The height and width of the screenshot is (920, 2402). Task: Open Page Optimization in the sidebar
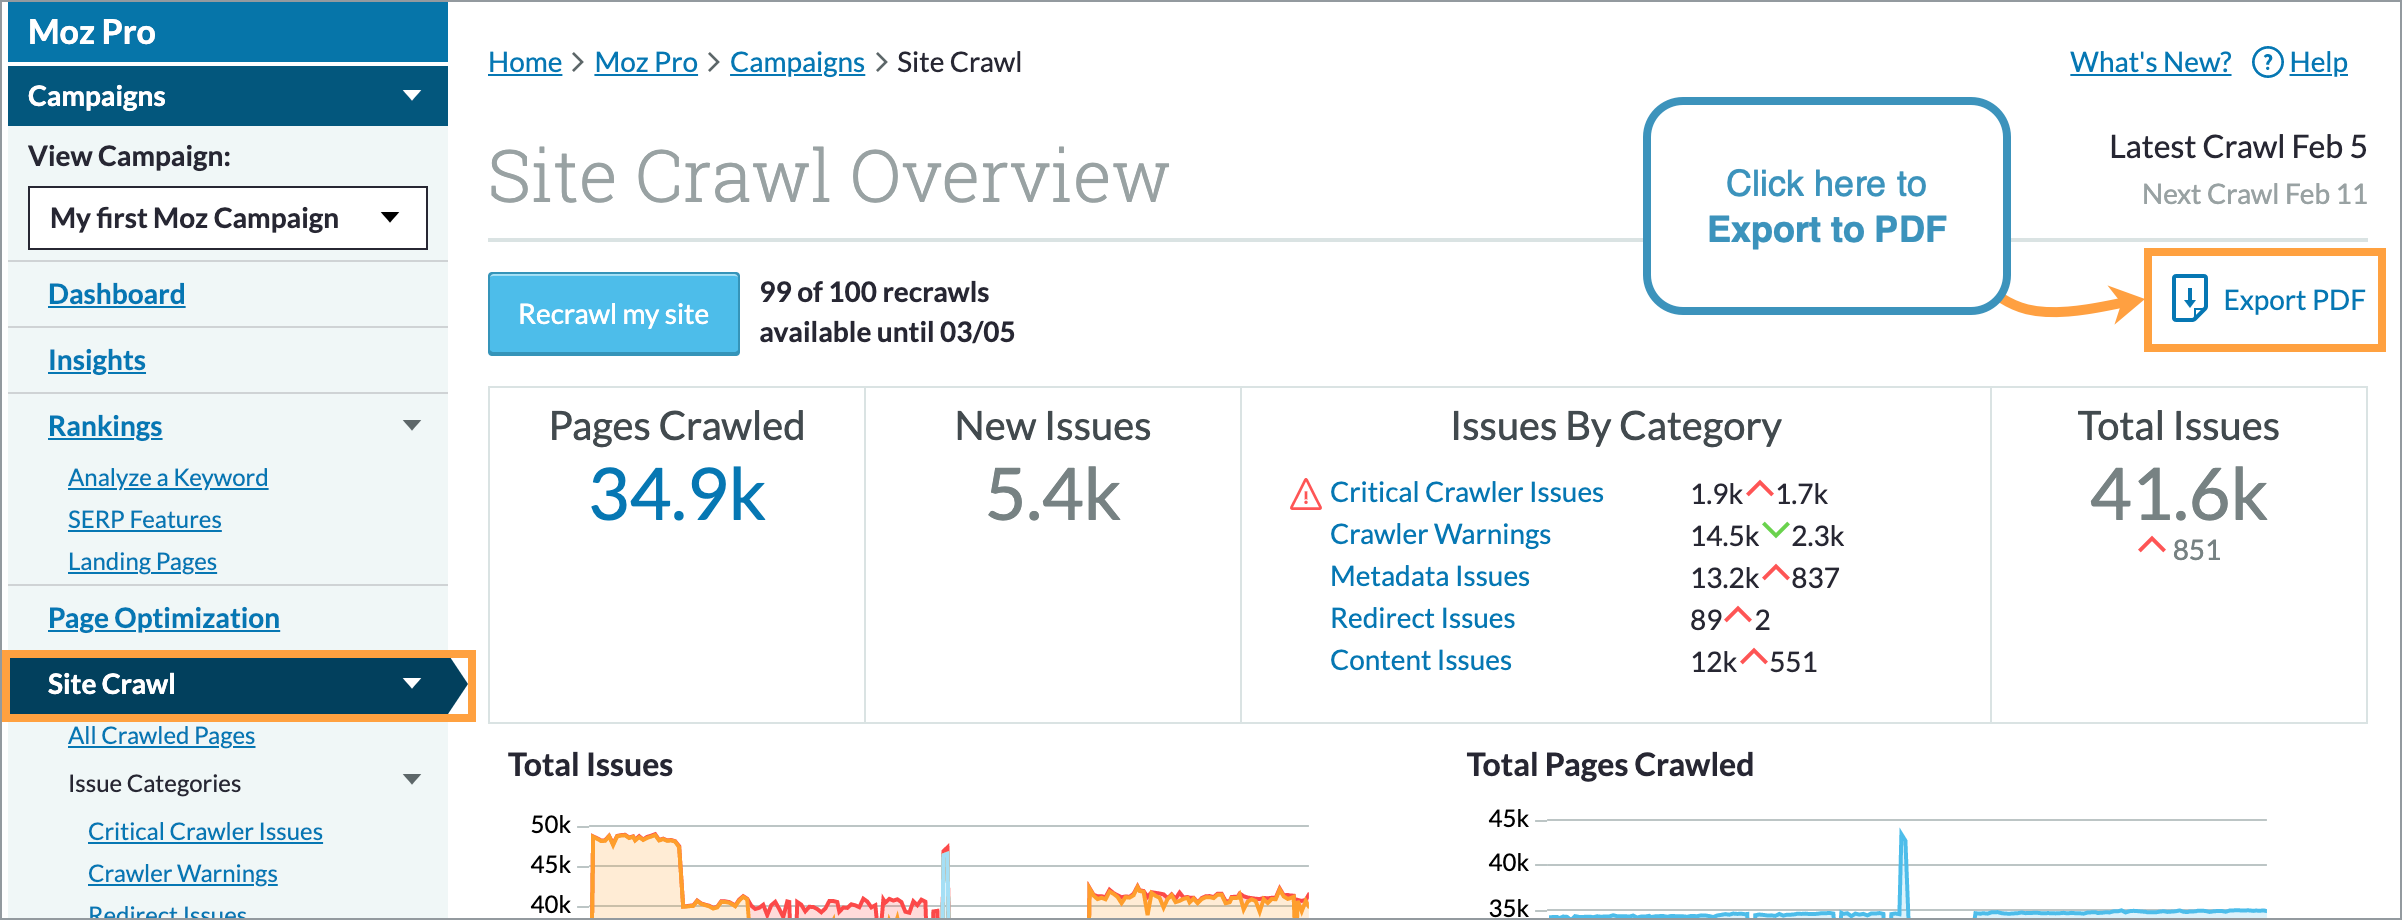tap(163, 617)
